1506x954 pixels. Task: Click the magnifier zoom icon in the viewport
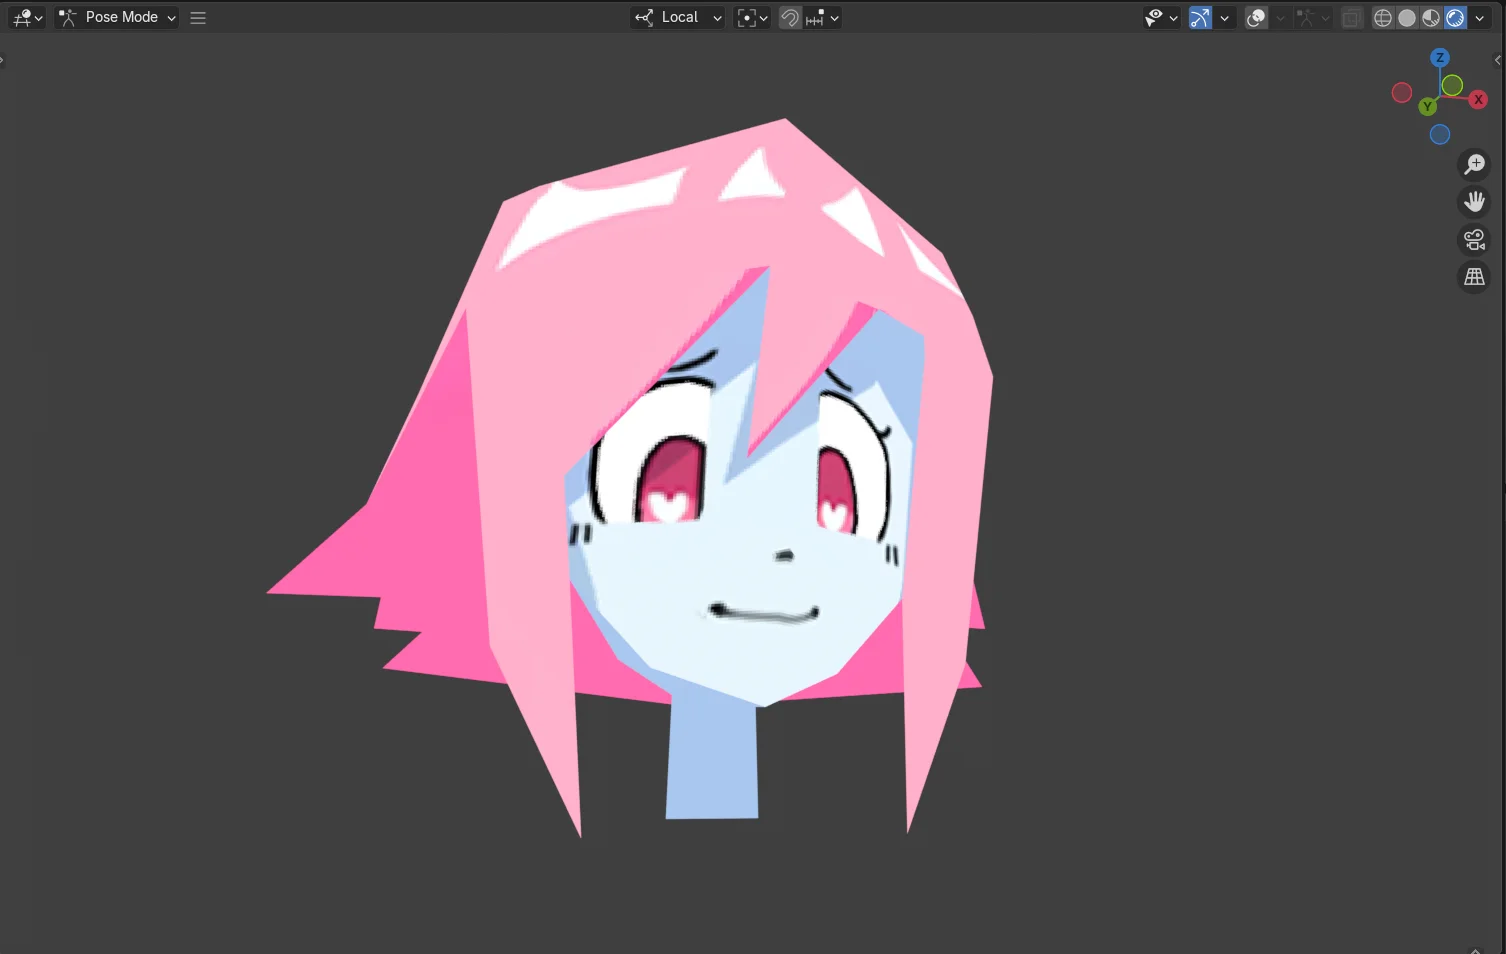[1474, 163]
